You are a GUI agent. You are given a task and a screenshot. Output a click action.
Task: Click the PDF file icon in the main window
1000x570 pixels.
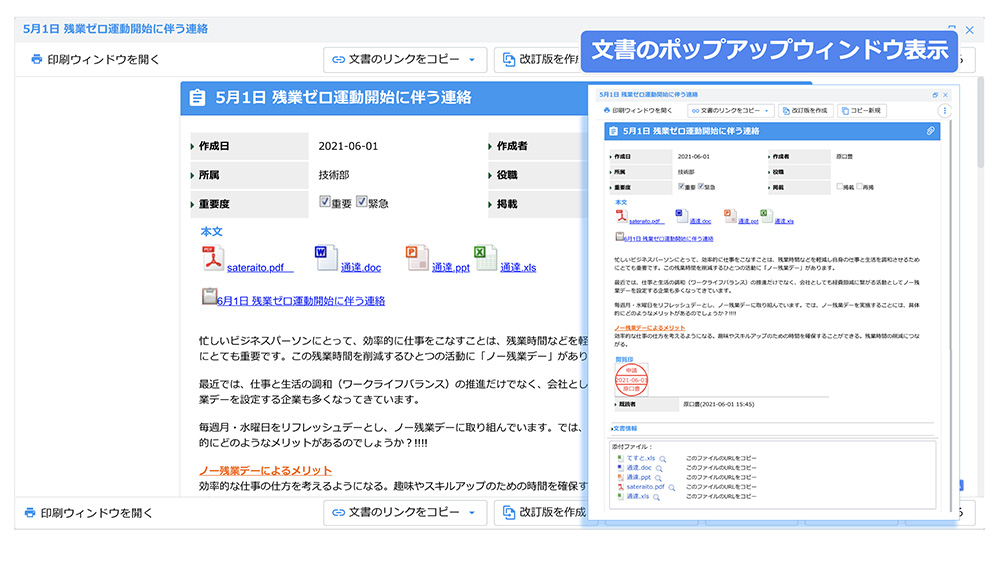click(x=212, y=259)
